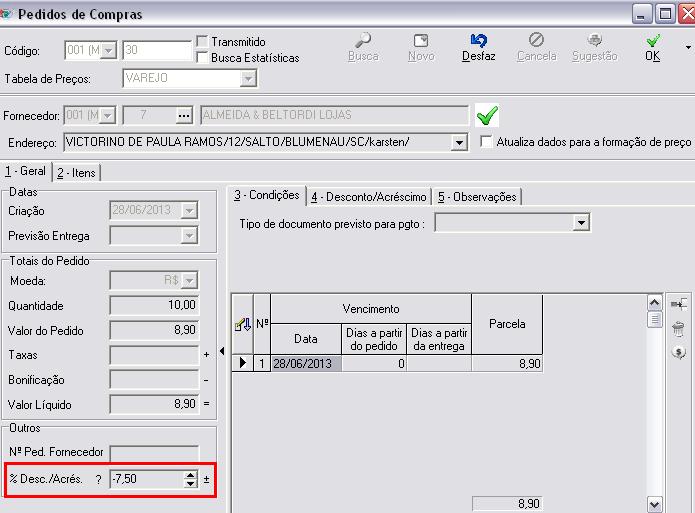Click the Novo toolbar icon
The height and width of the screenshot is (513, 695).
(421, 41)
